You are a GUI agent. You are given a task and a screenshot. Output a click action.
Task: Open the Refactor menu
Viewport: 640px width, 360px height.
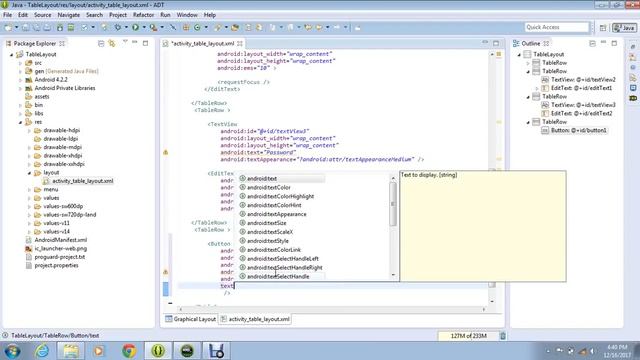click(x=143, y=15)
